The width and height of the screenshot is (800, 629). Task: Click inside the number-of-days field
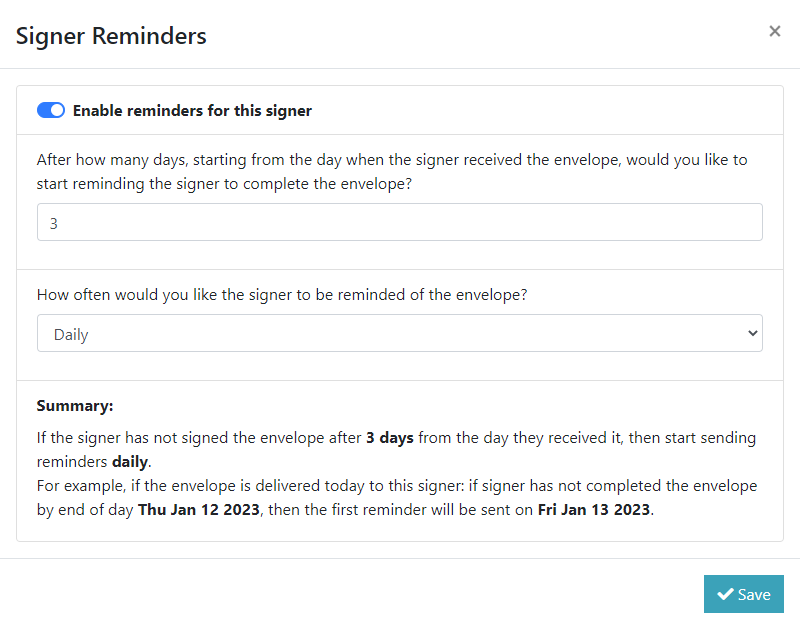(400, 222)
